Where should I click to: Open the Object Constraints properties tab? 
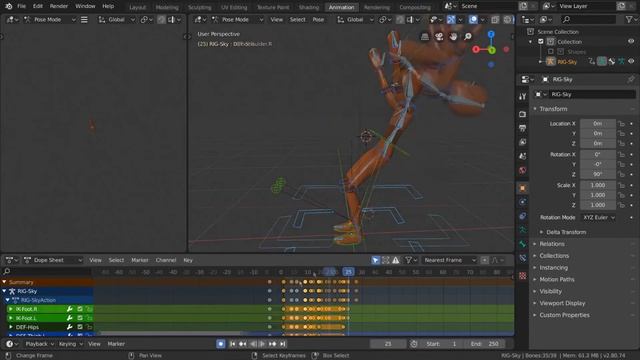click(522, 216)
